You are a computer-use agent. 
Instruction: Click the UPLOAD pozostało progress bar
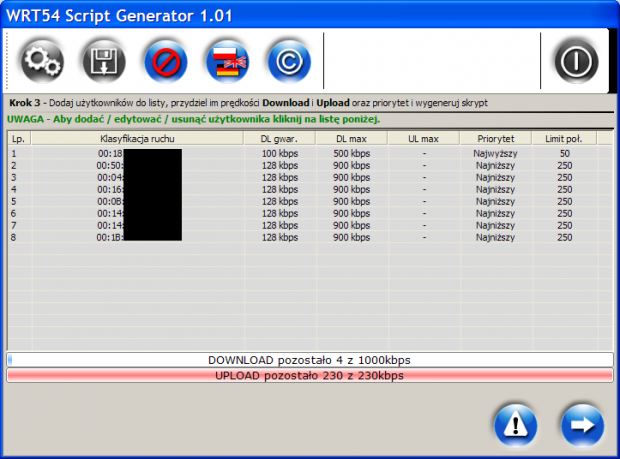tap(310, 376)
